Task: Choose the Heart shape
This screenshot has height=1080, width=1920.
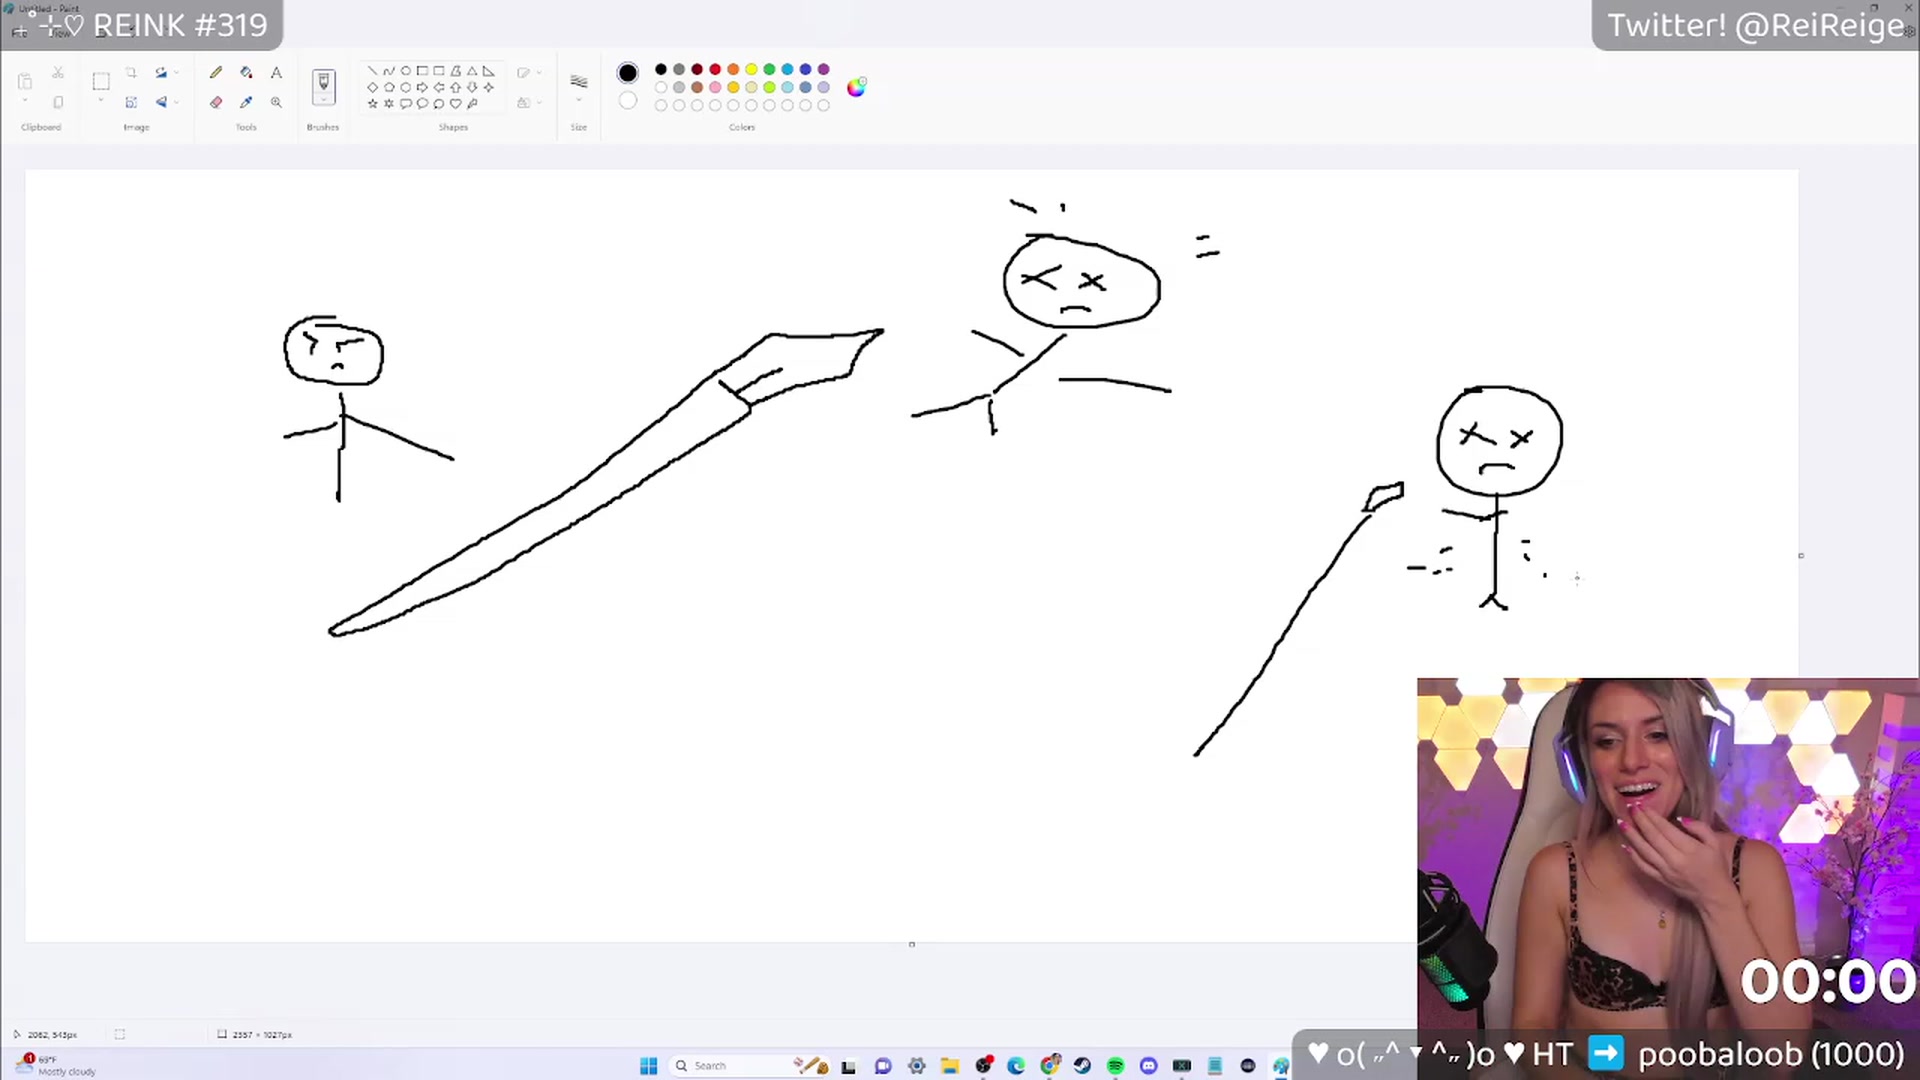Action: coord(455,103)
